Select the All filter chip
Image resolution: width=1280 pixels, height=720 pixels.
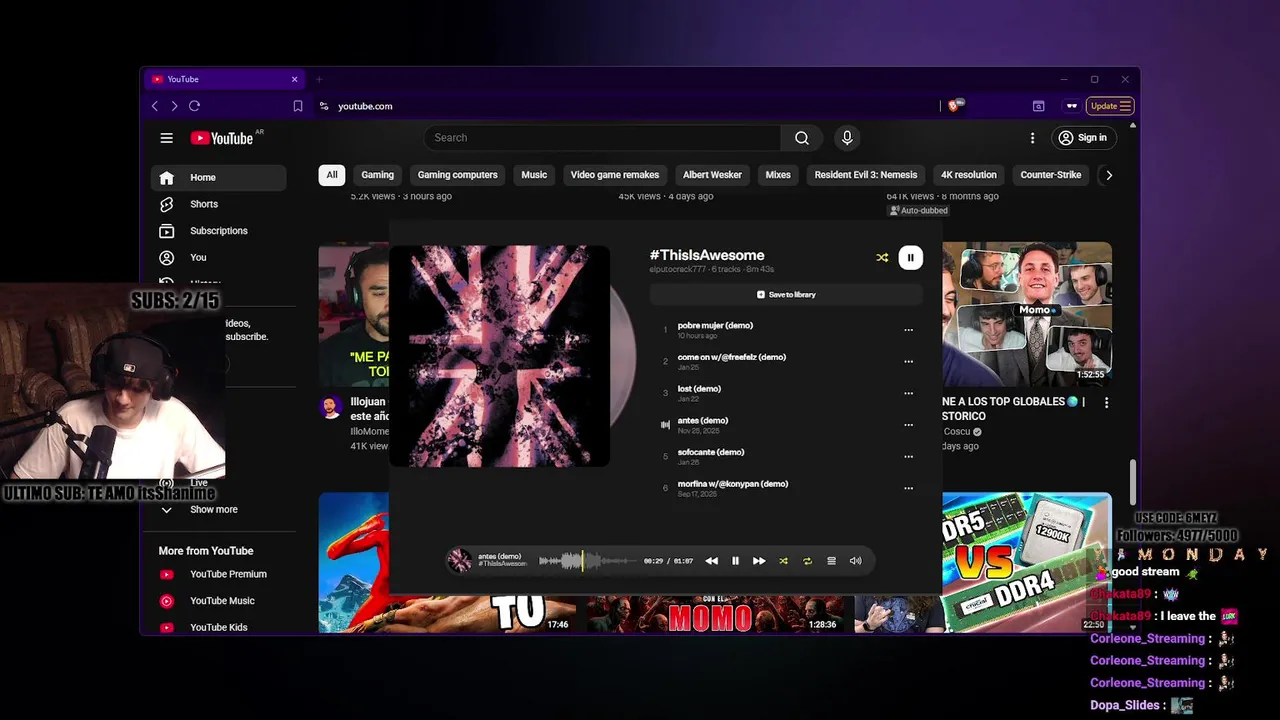tap(332, 175)
